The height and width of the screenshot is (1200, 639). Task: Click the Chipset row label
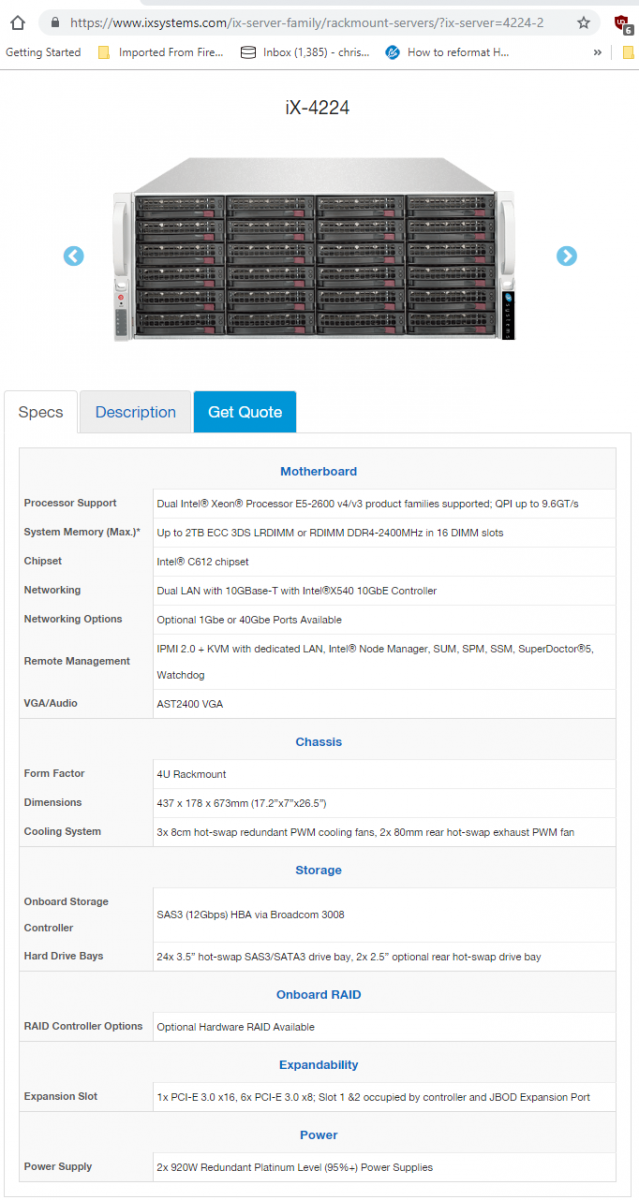(x=43, y=561)
